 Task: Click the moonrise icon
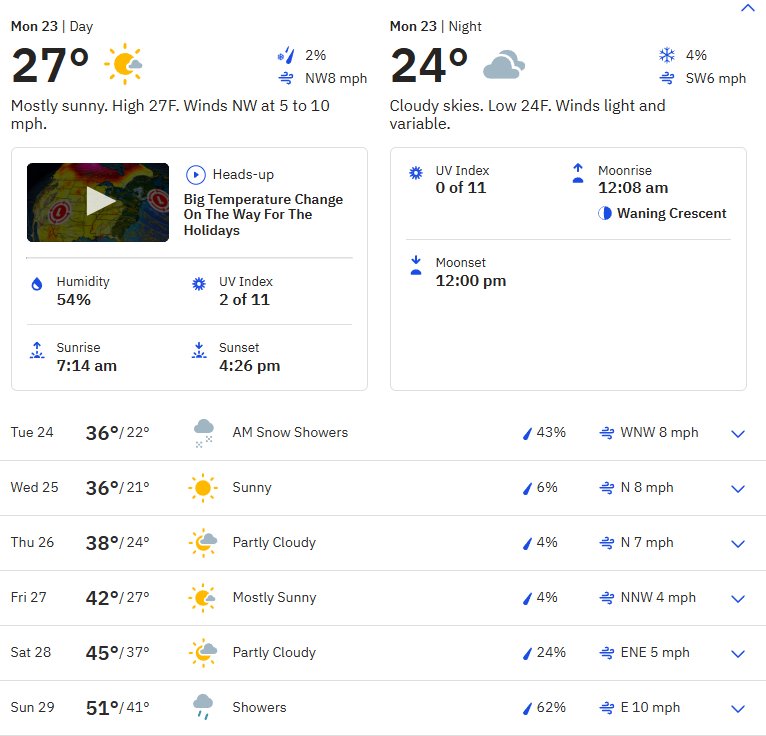(x=578, y=173)
